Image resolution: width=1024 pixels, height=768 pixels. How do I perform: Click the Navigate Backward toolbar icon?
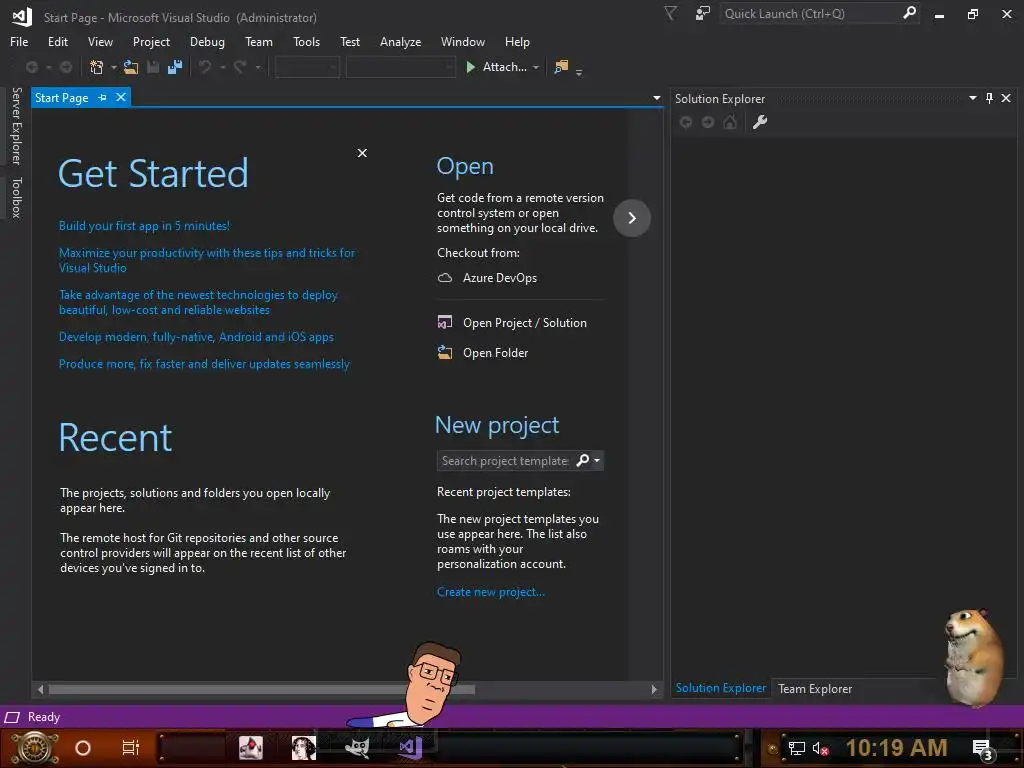point(31,67)
